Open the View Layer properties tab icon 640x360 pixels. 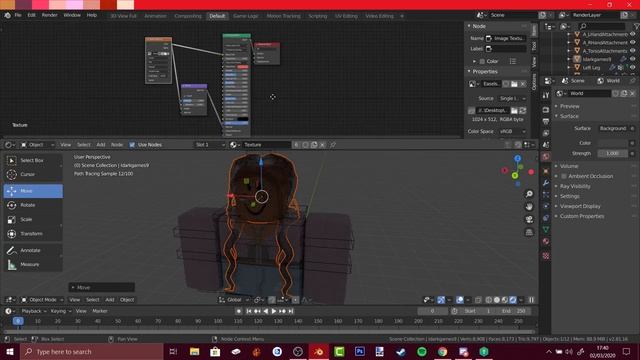pos(546,133)
